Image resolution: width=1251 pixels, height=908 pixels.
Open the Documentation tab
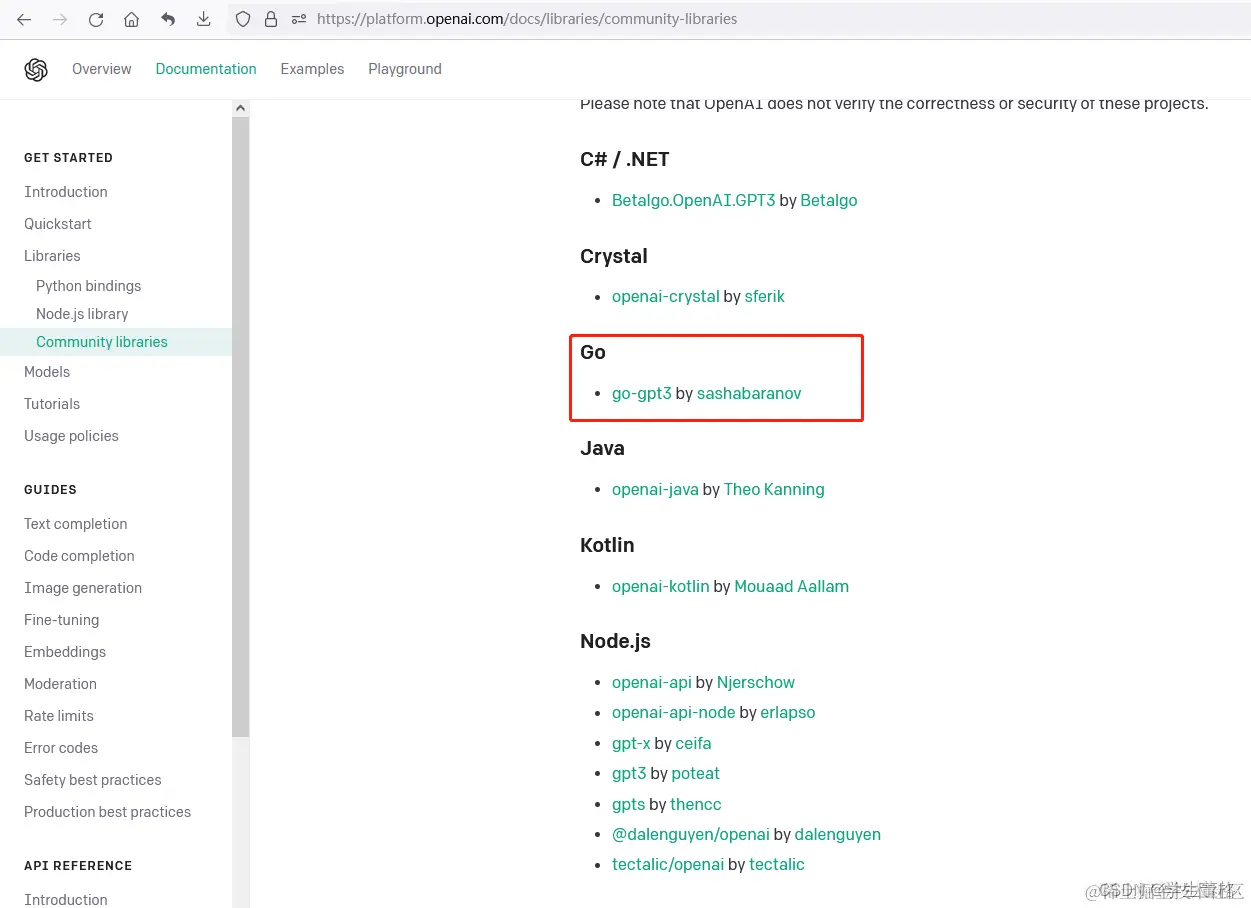[x=206, y=69]
